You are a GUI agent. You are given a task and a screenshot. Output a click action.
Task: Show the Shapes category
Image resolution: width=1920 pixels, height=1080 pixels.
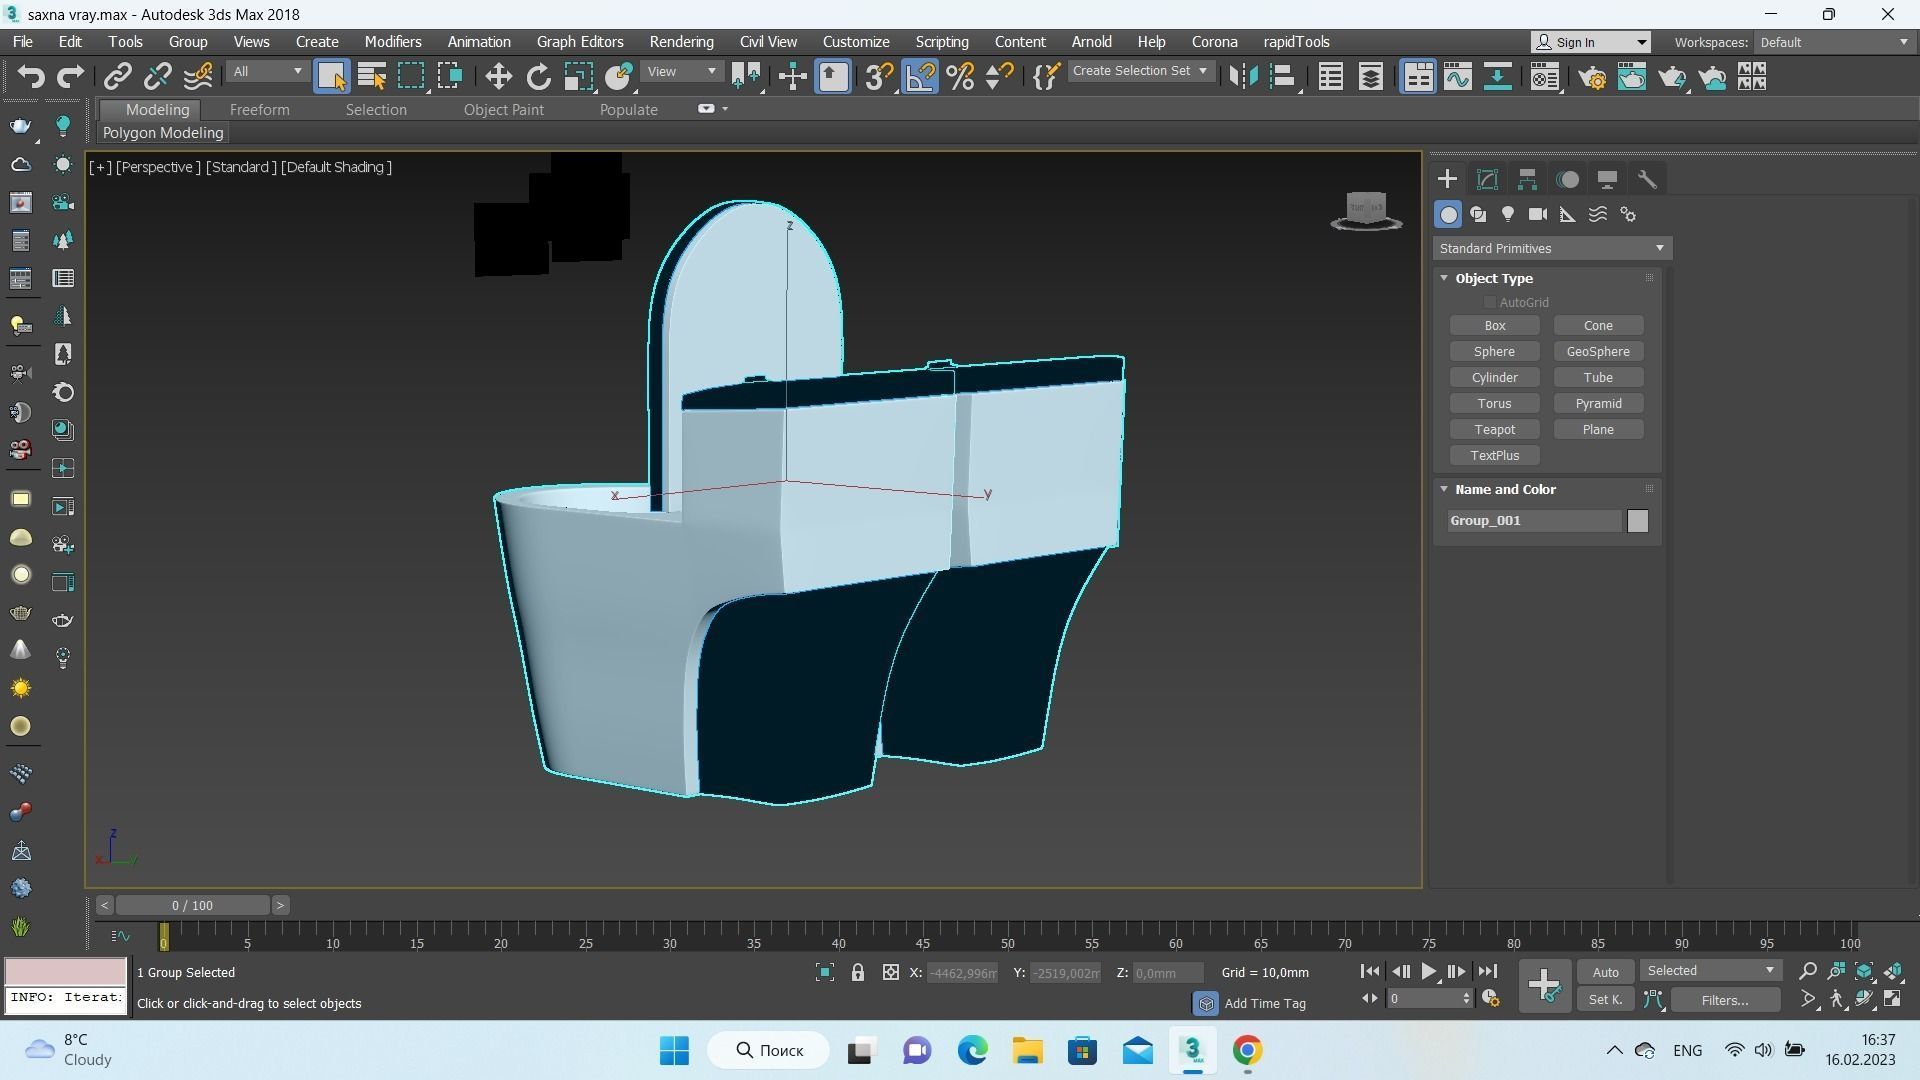tap(1478, 215)
